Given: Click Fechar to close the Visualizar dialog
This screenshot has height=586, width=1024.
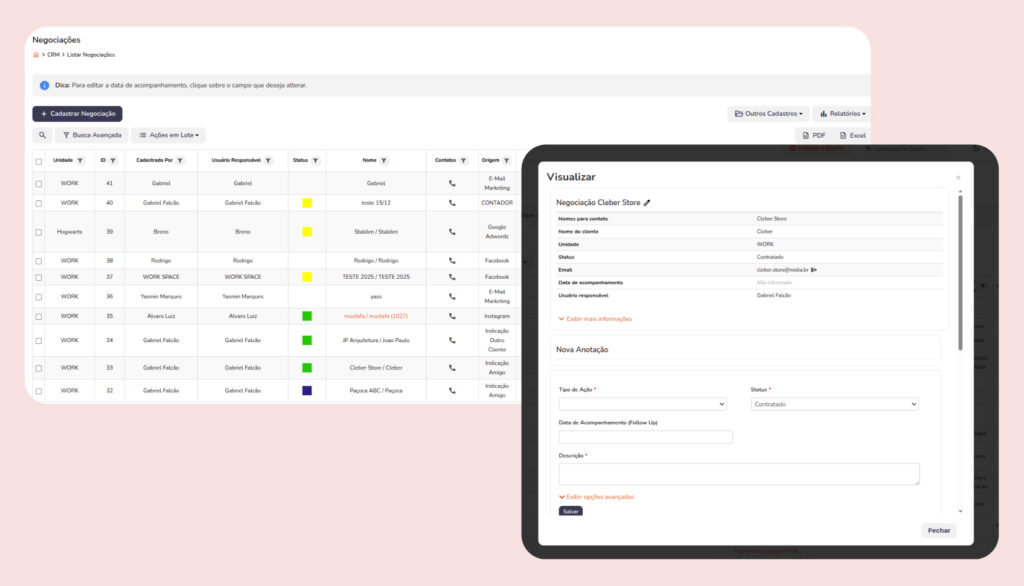Looking at the screenshot, I should [x=938, y=530].
